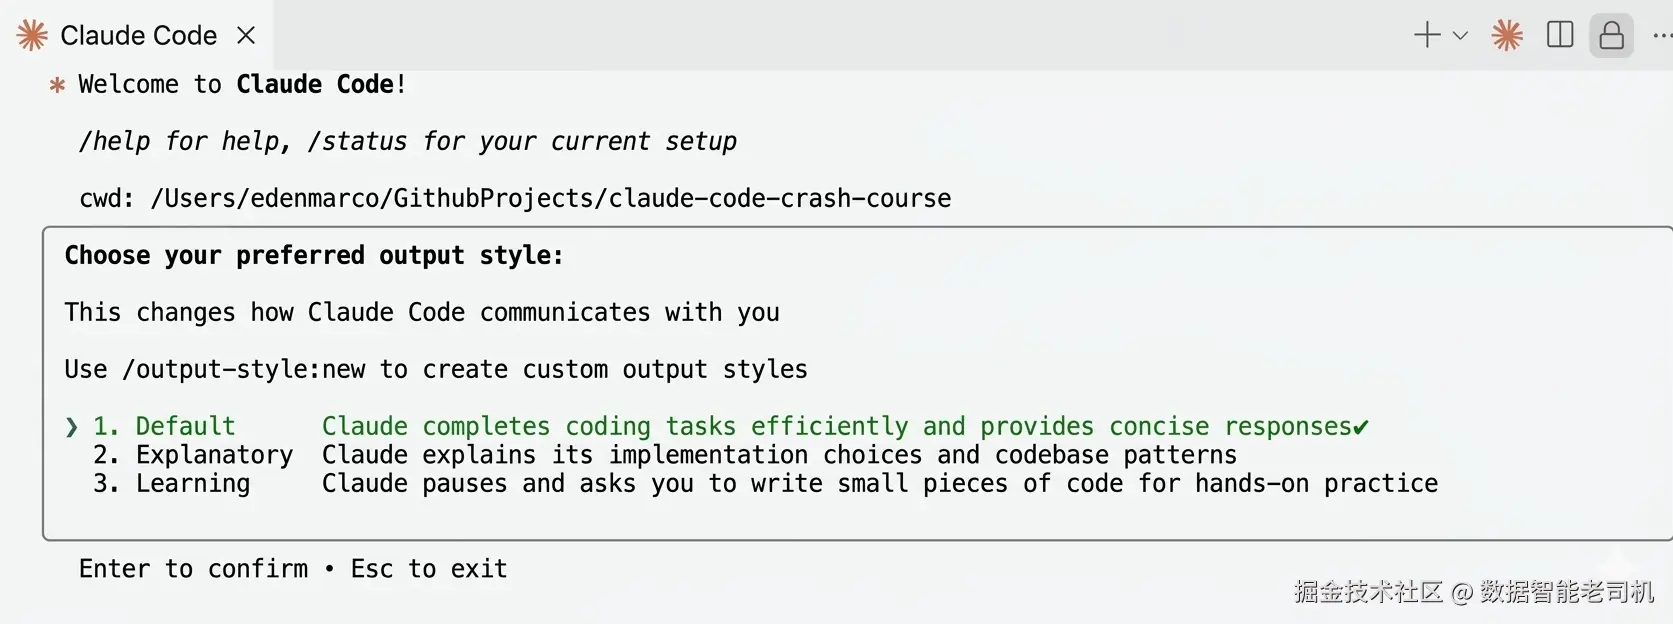Click the Enter to confirm hint
Viewport: 1673px width, 624px height.
pyautogui.click(x=194, y=569)
